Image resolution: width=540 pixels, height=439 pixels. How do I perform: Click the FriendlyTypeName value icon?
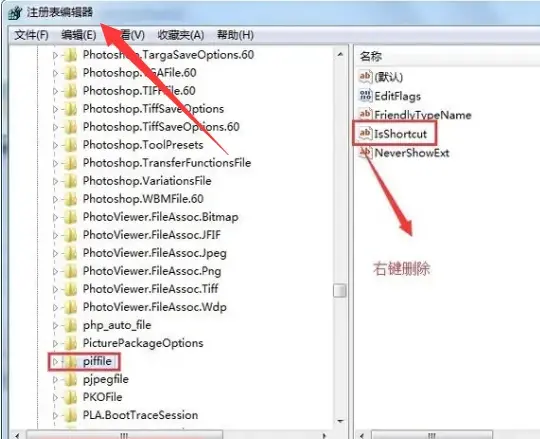pos(365,114)
